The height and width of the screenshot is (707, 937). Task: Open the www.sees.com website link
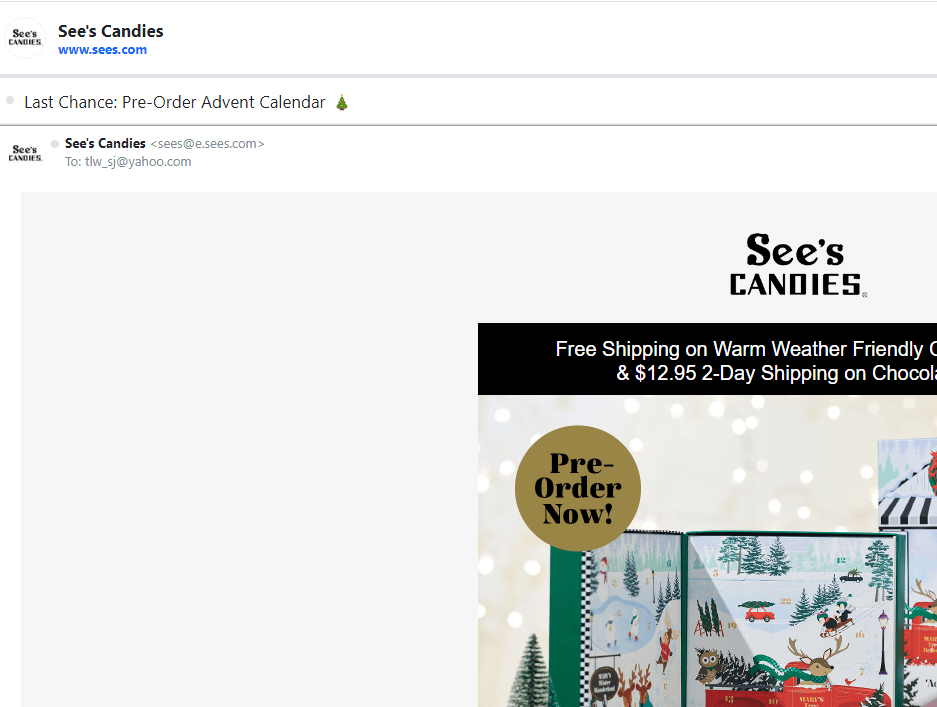[102, 50]
